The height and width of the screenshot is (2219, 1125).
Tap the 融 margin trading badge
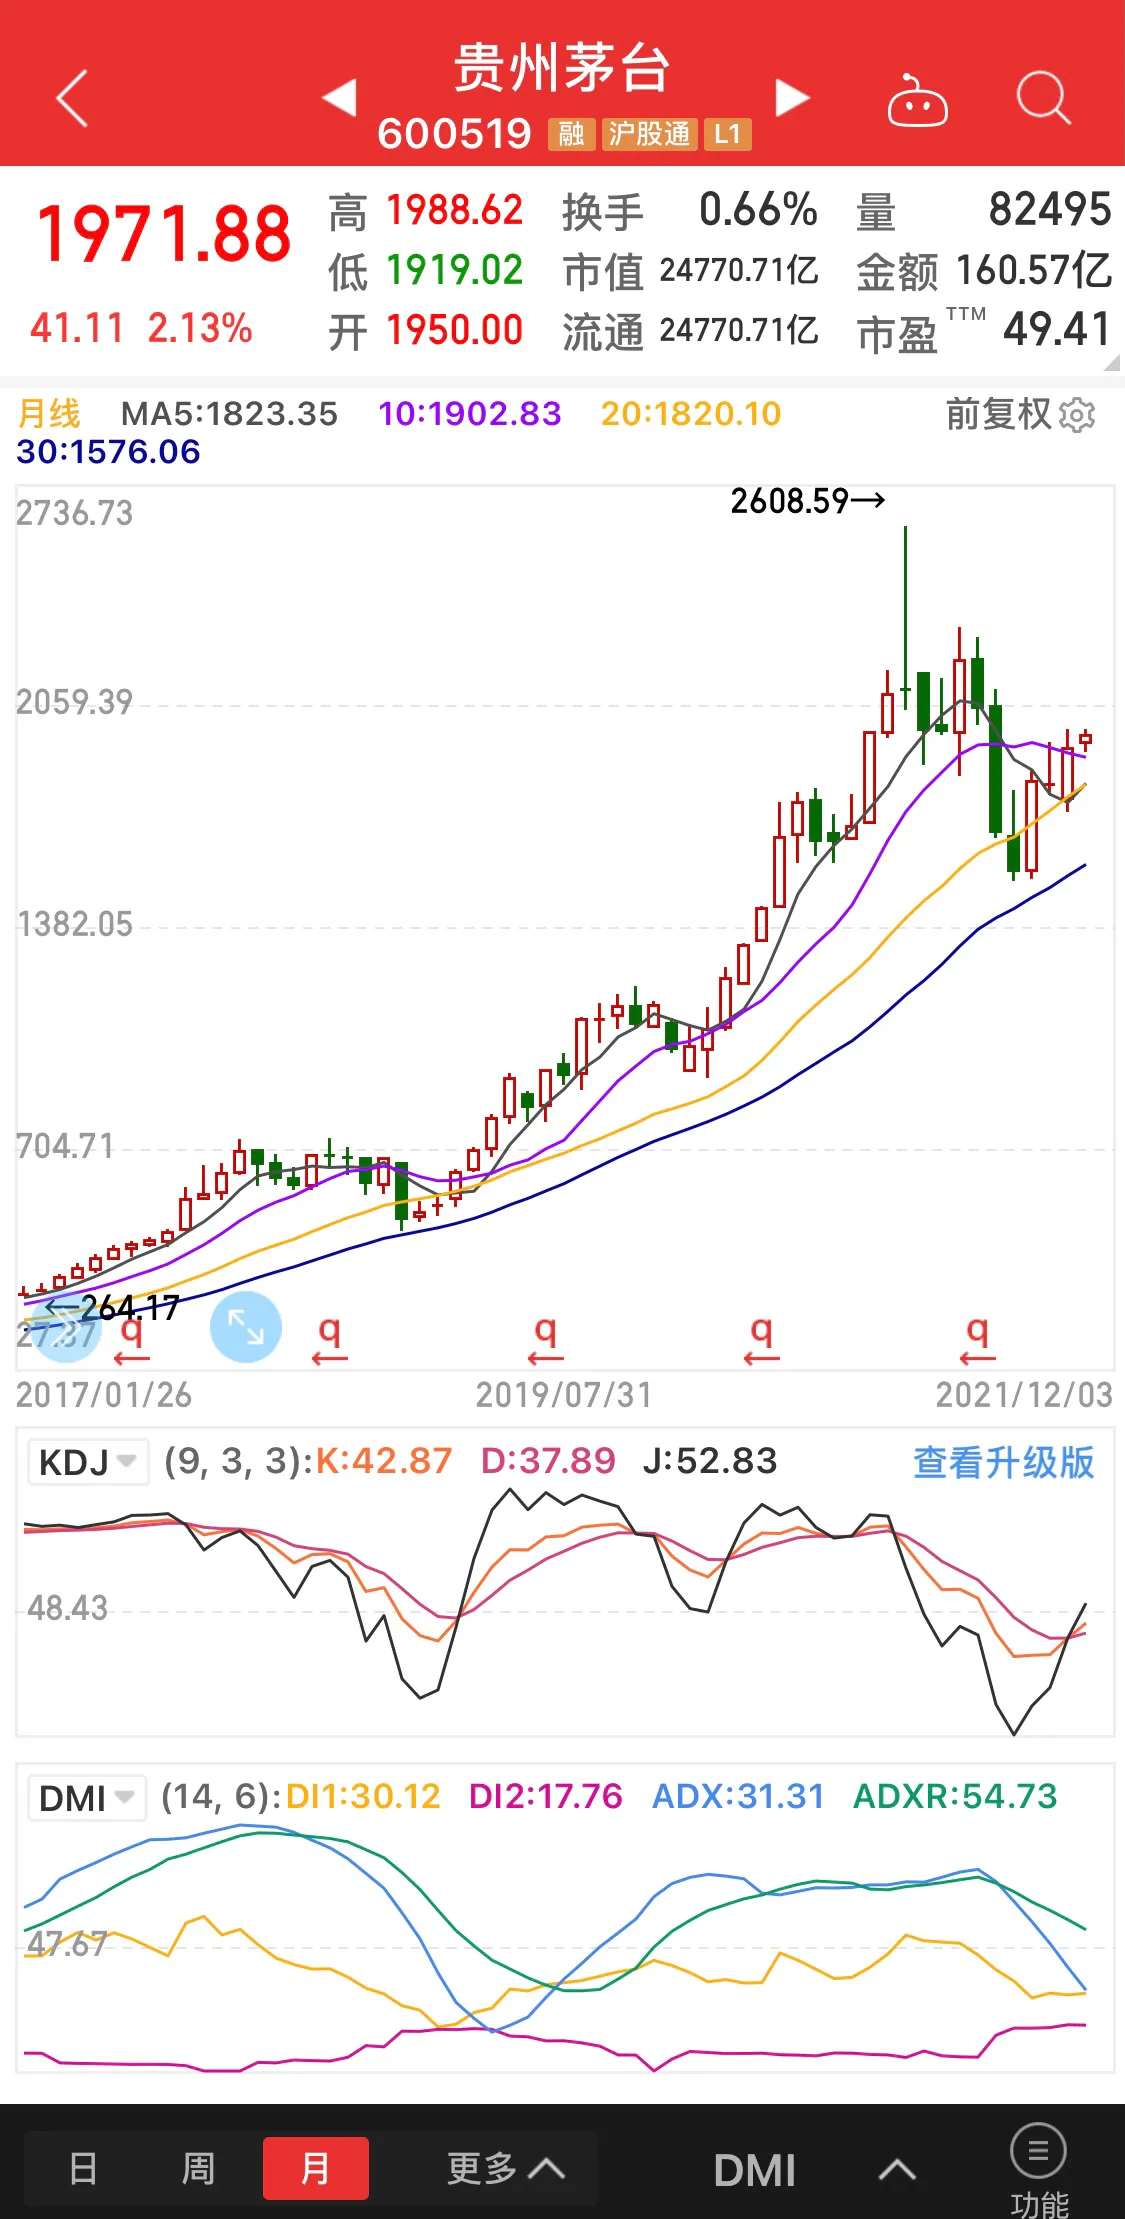pos(571,134)
